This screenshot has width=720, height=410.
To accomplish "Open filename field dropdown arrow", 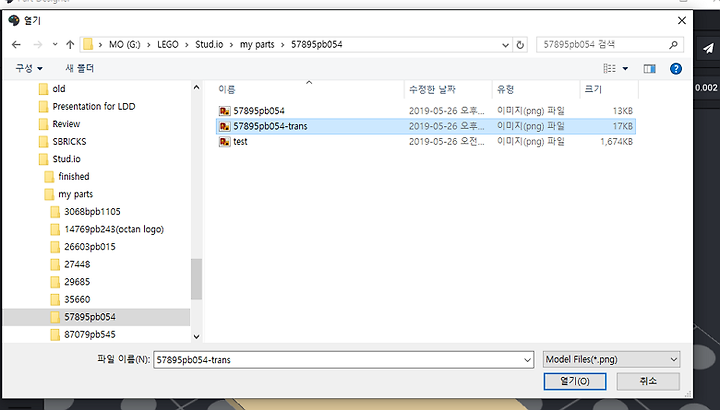I will click(528, 360).
